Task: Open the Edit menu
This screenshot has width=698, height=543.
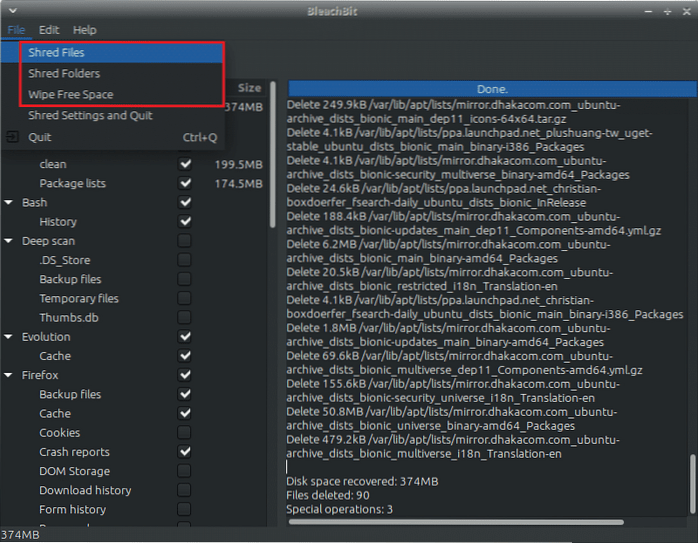Action: click(49, 30)
